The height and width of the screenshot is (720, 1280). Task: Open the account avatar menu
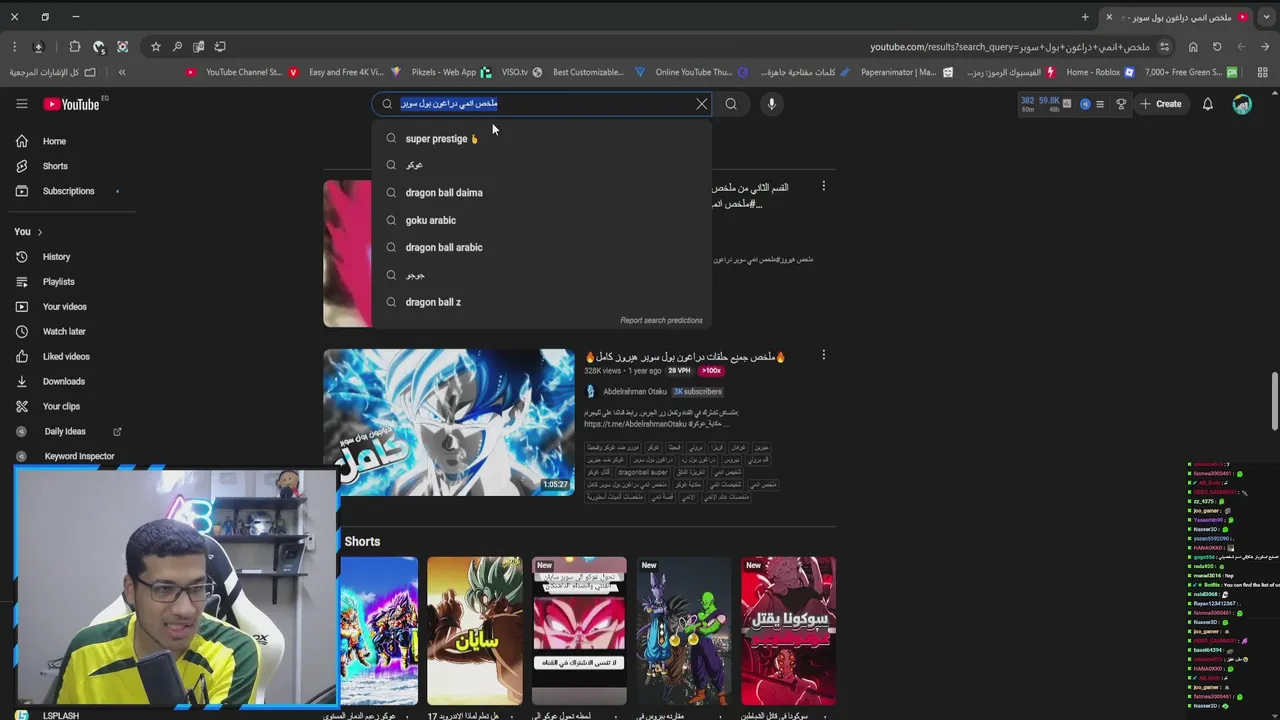coord(1242,104)
